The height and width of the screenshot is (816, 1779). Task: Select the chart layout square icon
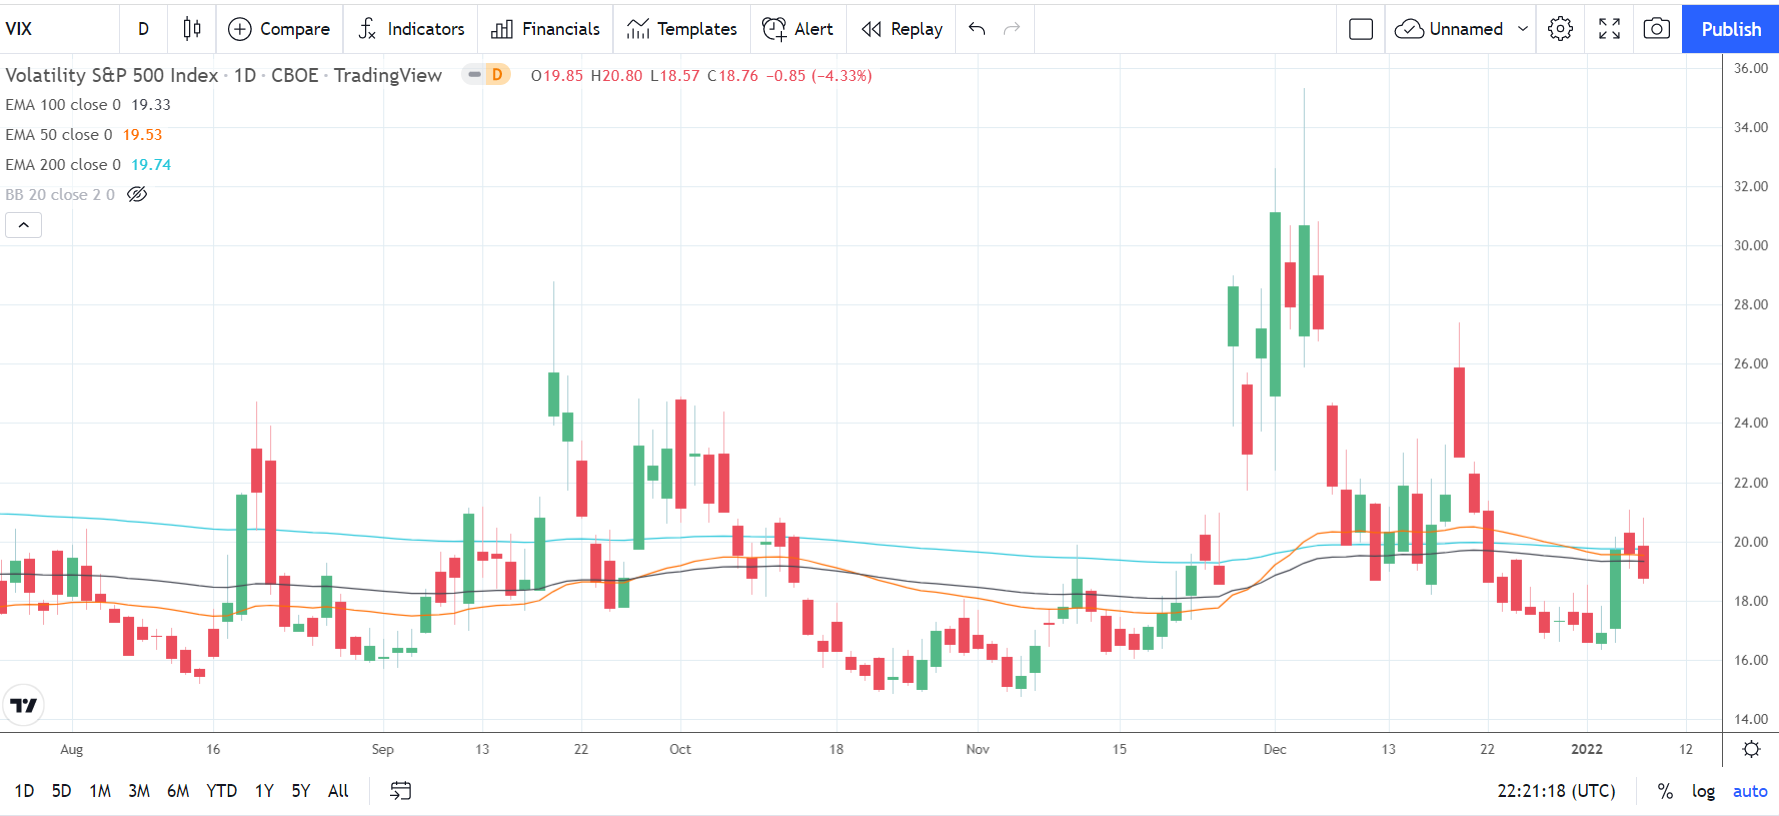[x=1361, y=29]
